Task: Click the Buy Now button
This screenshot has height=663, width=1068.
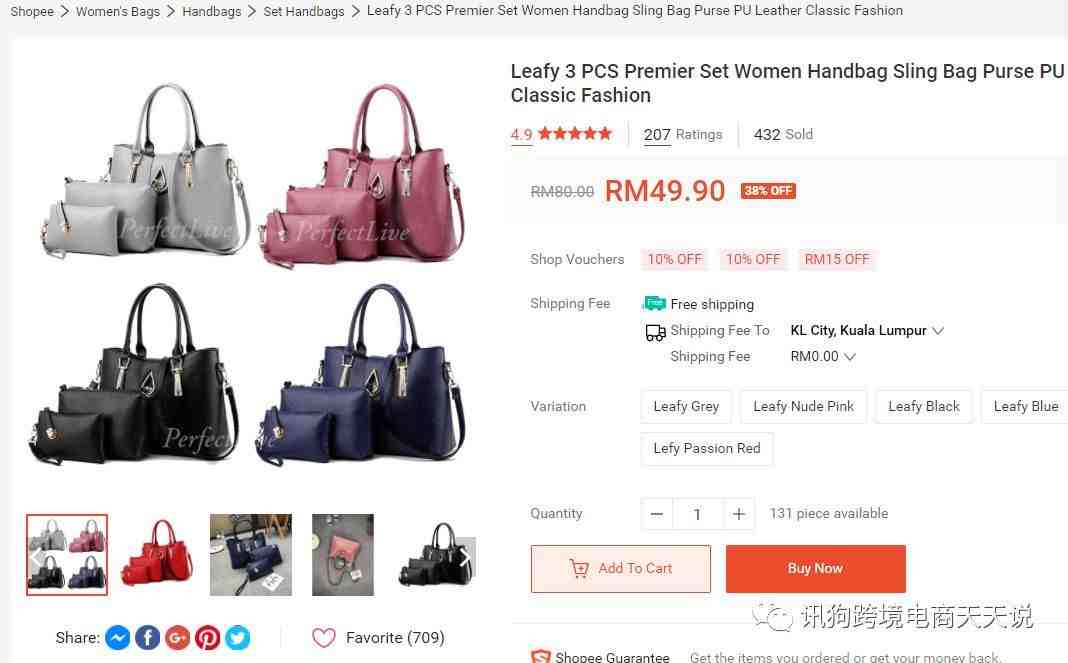Action: [815, 568]
